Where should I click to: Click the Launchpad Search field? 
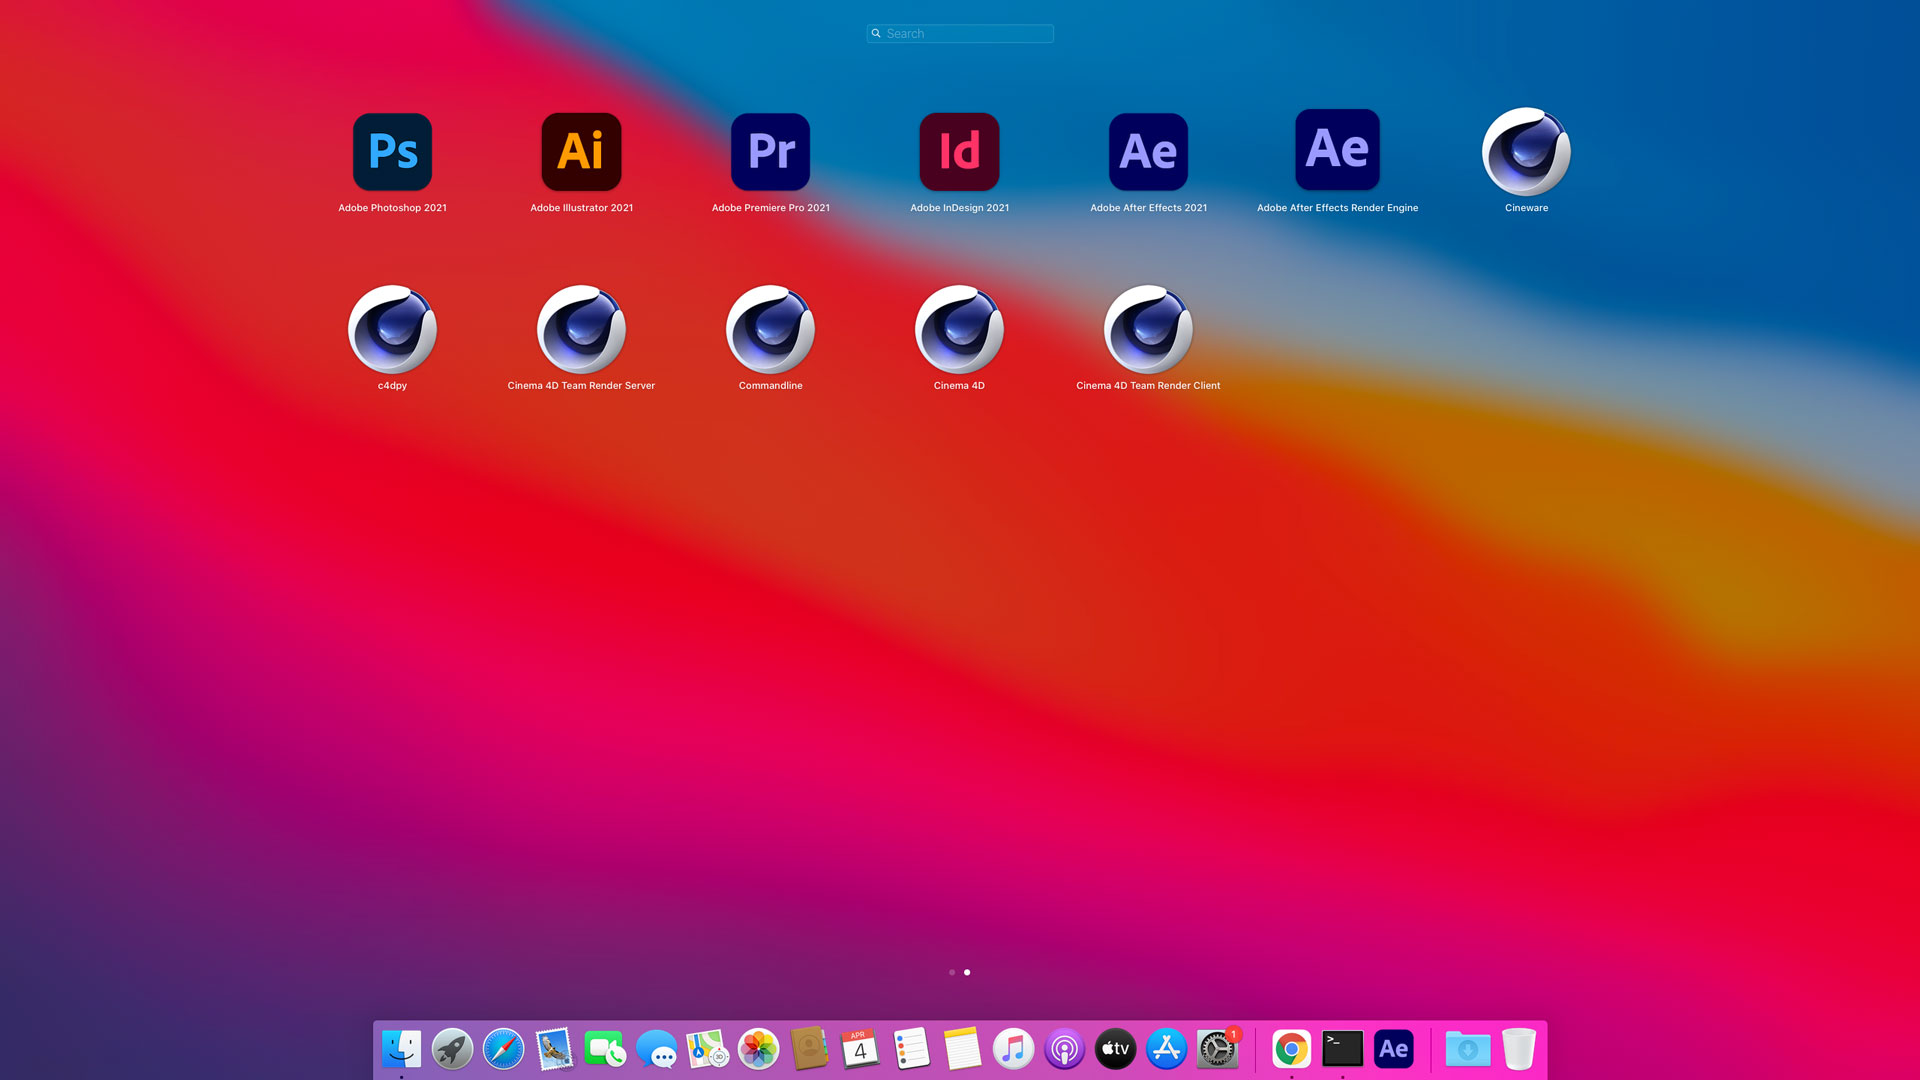960,33
